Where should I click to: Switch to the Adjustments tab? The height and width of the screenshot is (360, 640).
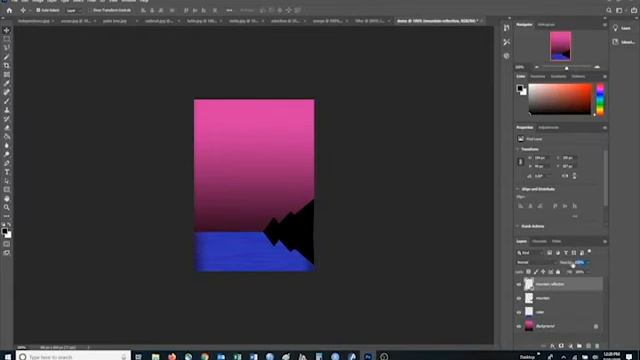pos(548,128)
